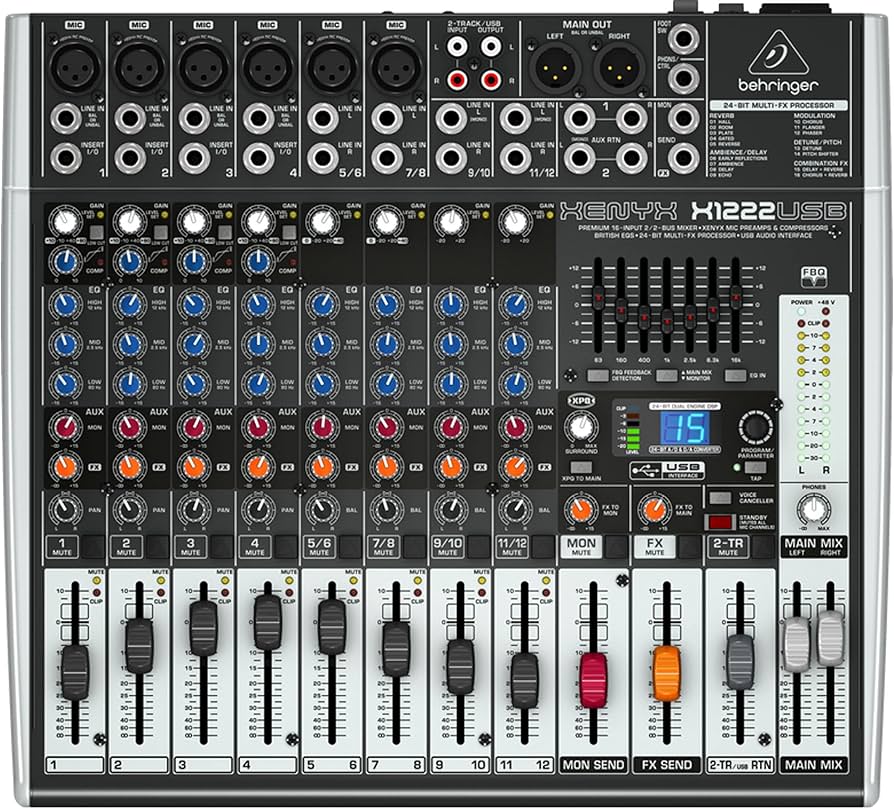The width and height of the screenshot is (894, 809).
Task: Mute channel 5/6
Action: click(x=319, y=547)
